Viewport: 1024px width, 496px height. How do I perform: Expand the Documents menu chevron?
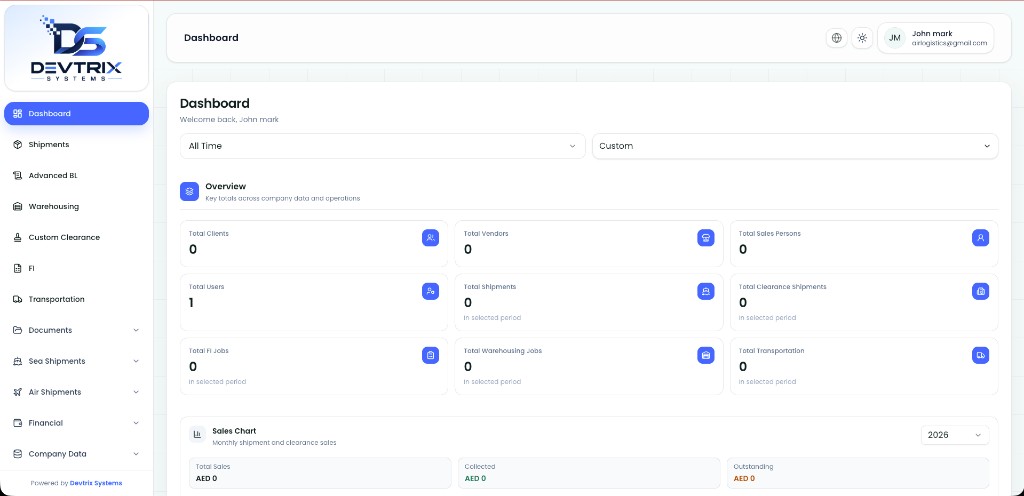click(x=136, y=330)
